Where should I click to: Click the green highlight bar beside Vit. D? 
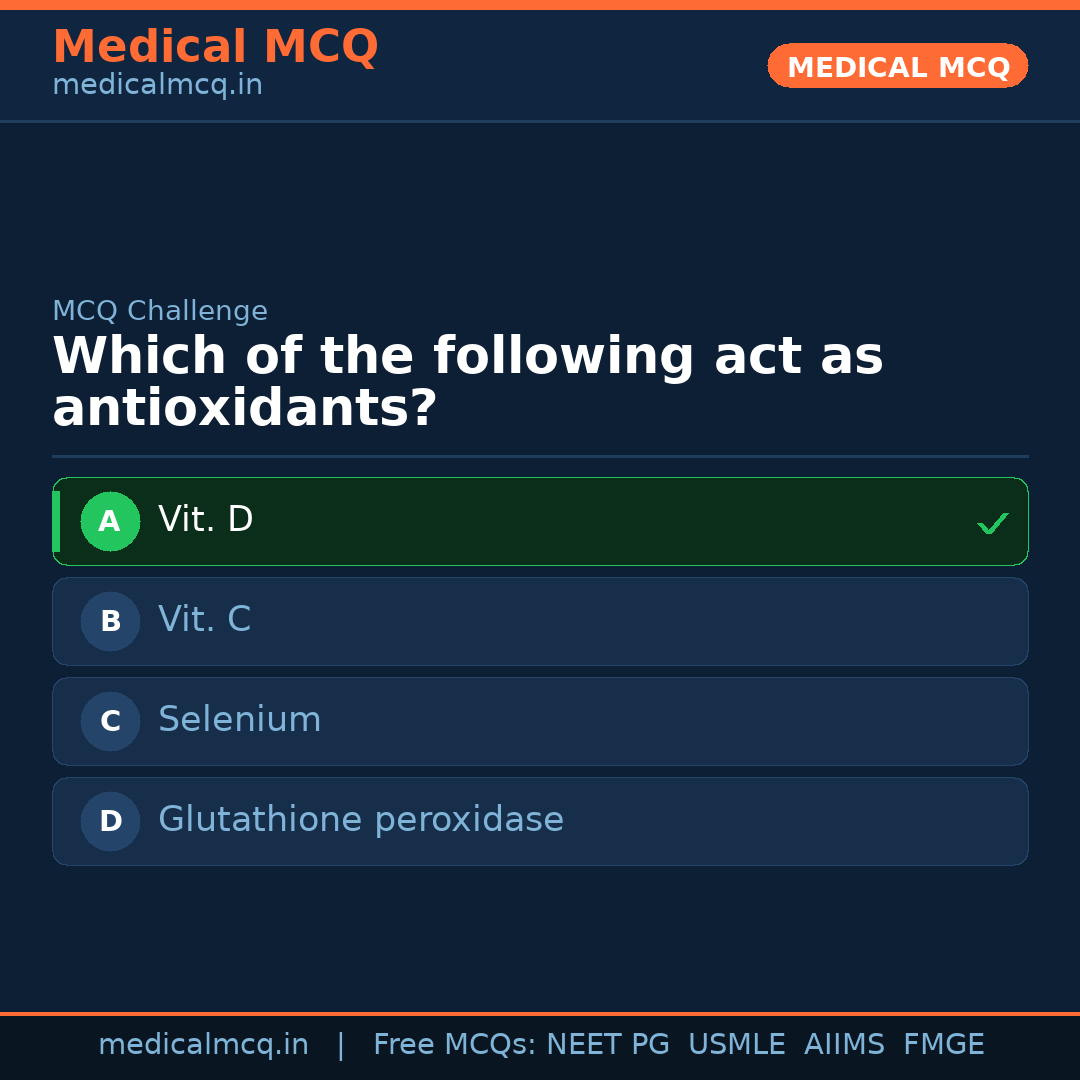(57, 521)
